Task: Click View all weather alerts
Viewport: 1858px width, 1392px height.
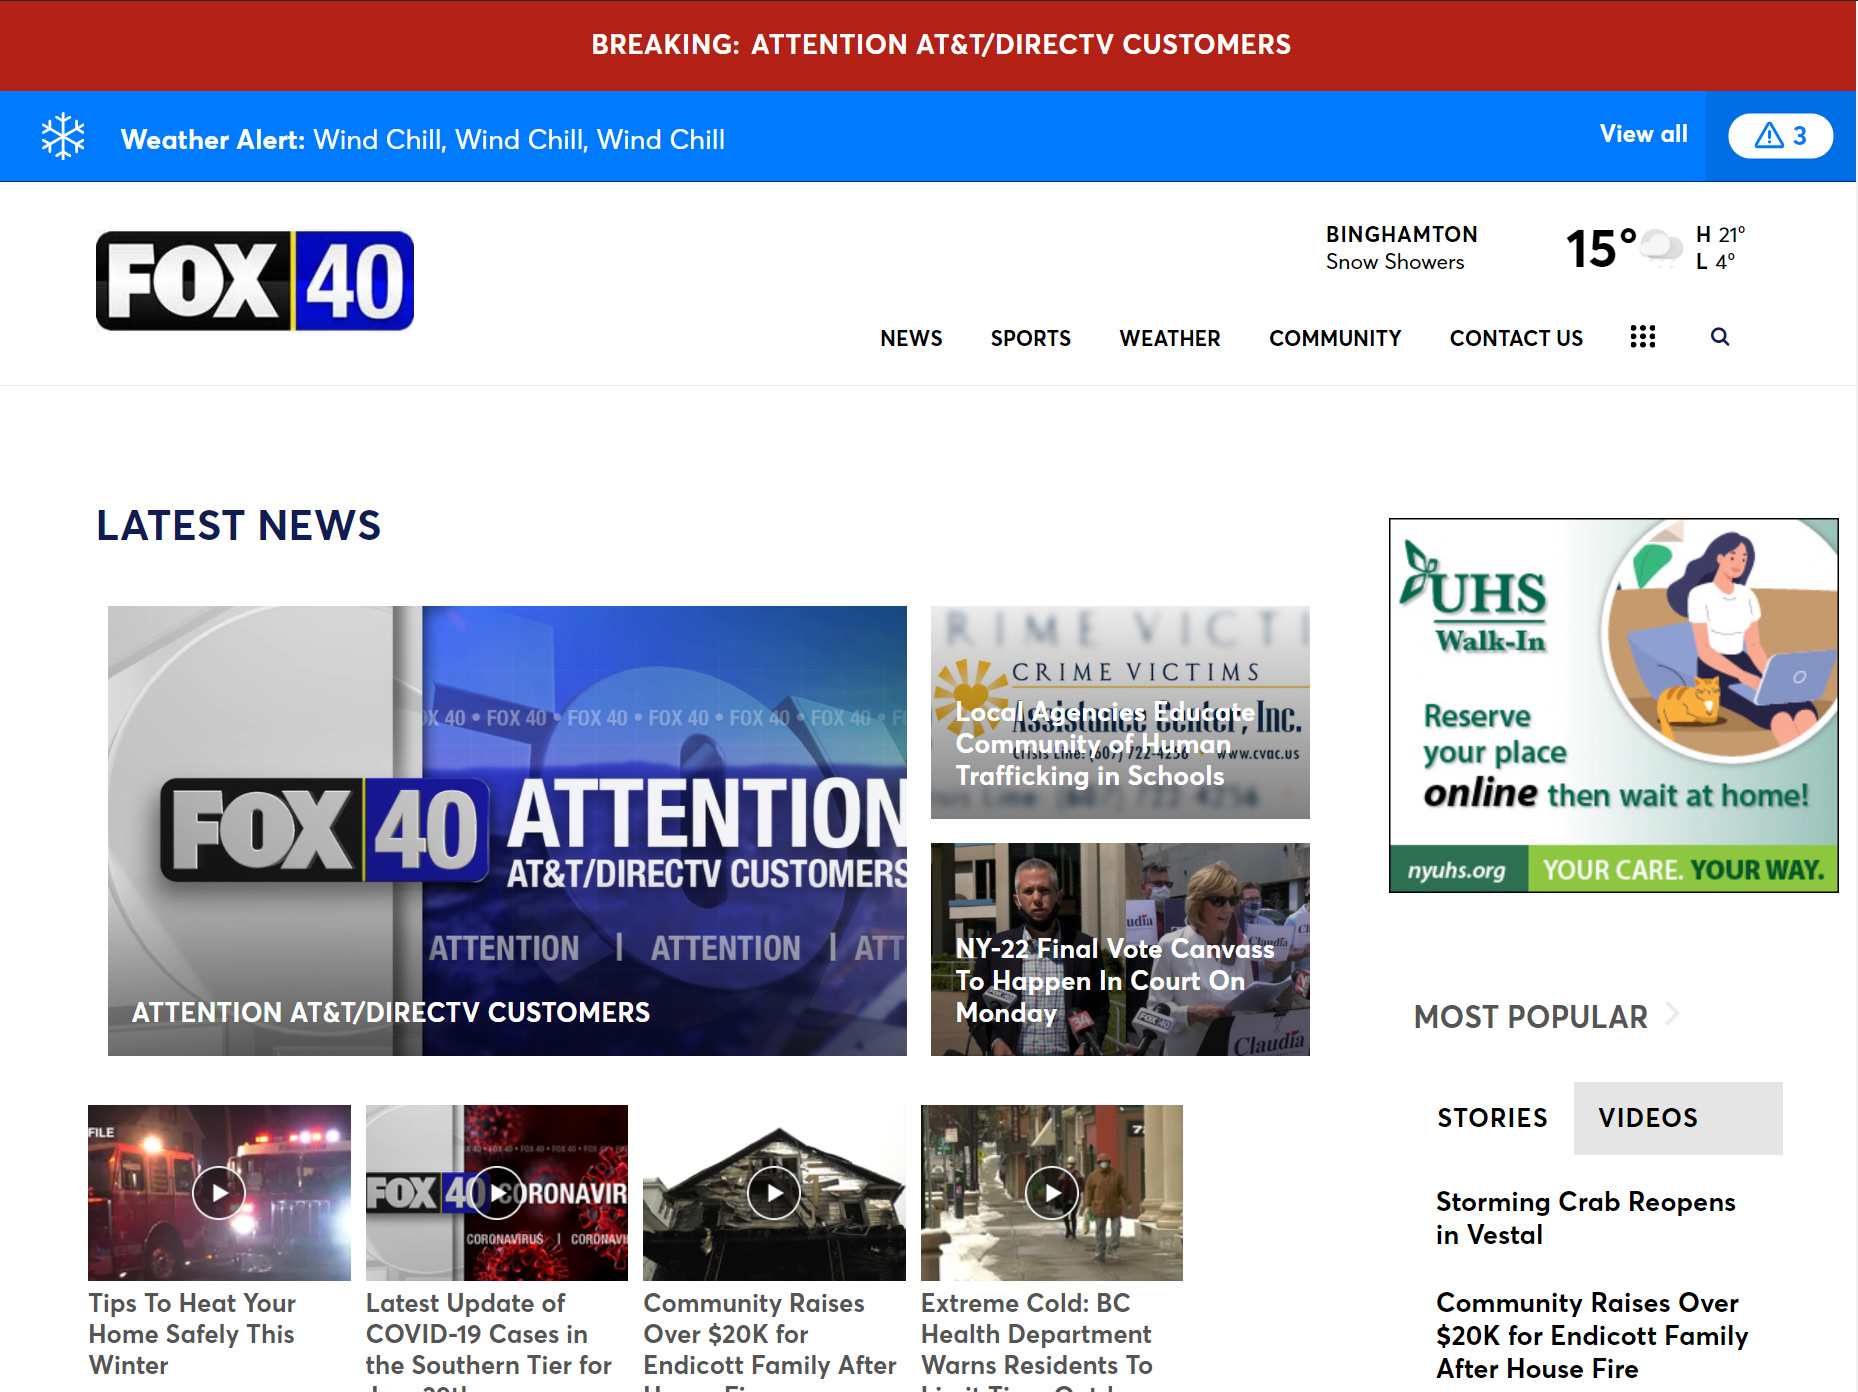Action: (x=1643, y=134)
